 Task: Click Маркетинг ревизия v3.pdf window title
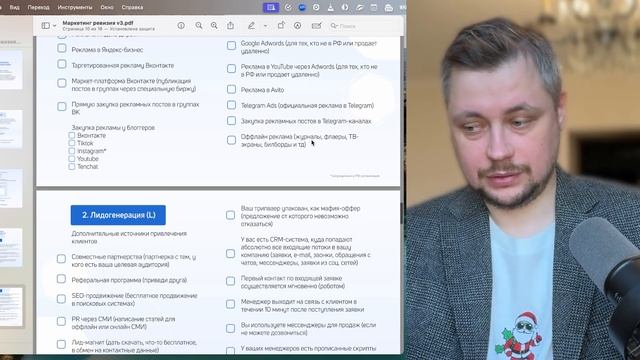98,23
